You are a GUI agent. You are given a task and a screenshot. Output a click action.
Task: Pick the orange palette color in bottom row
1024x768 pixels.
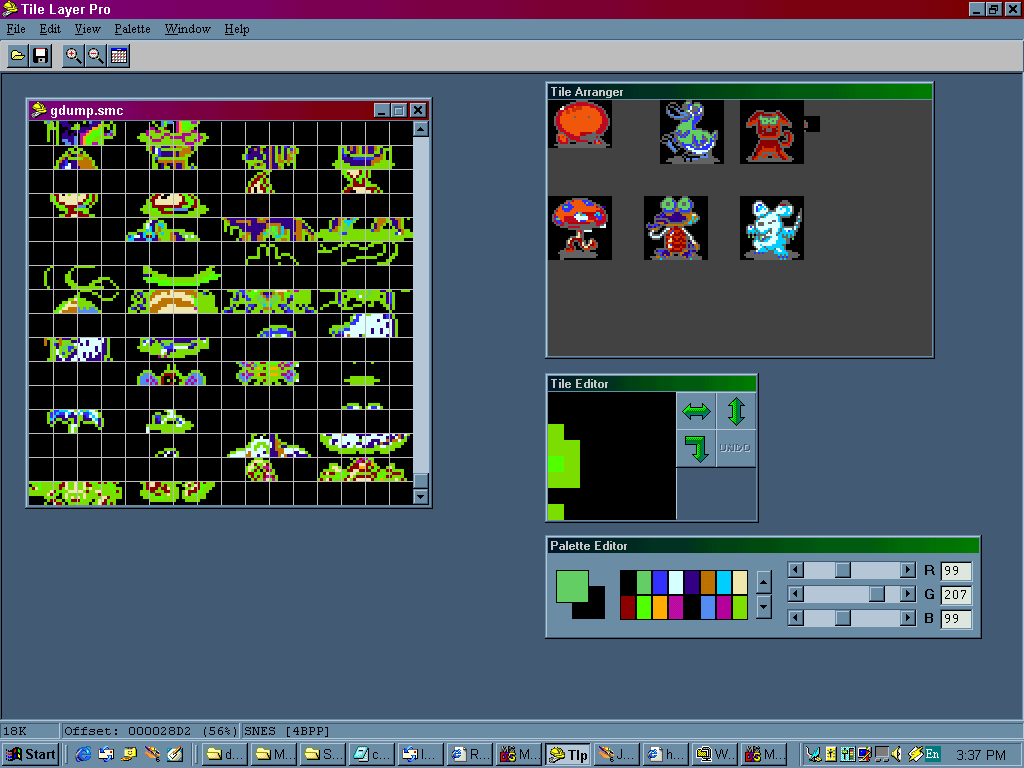pos(660,607)
